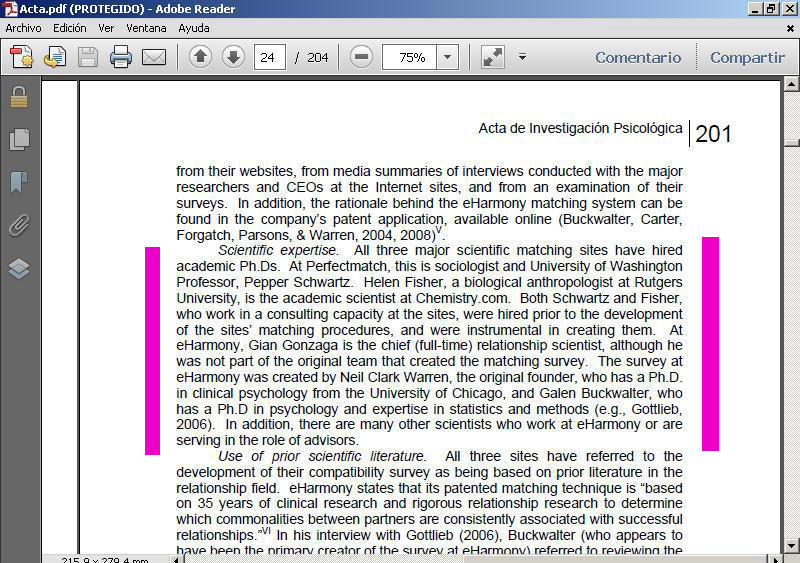Open the page thumbnails panel icon
Screen dimensions: 800x563
point(19,139)
